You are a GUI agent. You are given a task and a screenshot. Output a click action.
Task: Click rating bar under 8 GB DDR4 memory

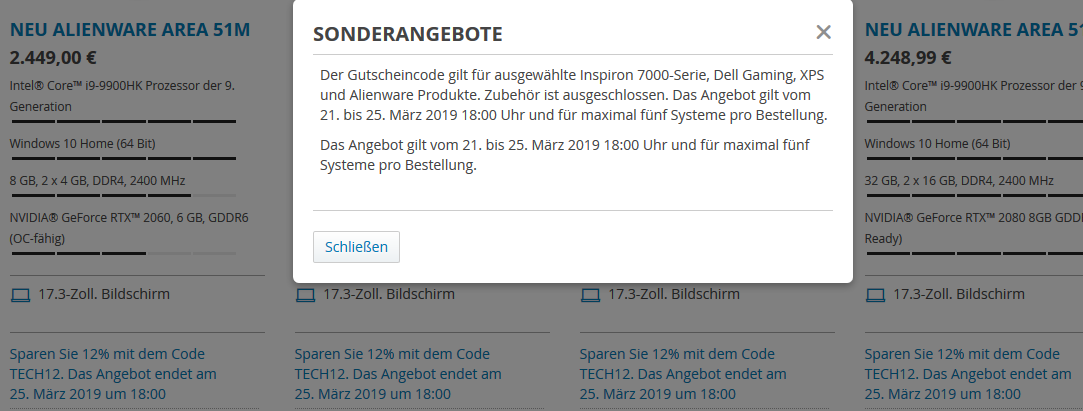pos(124,195)
